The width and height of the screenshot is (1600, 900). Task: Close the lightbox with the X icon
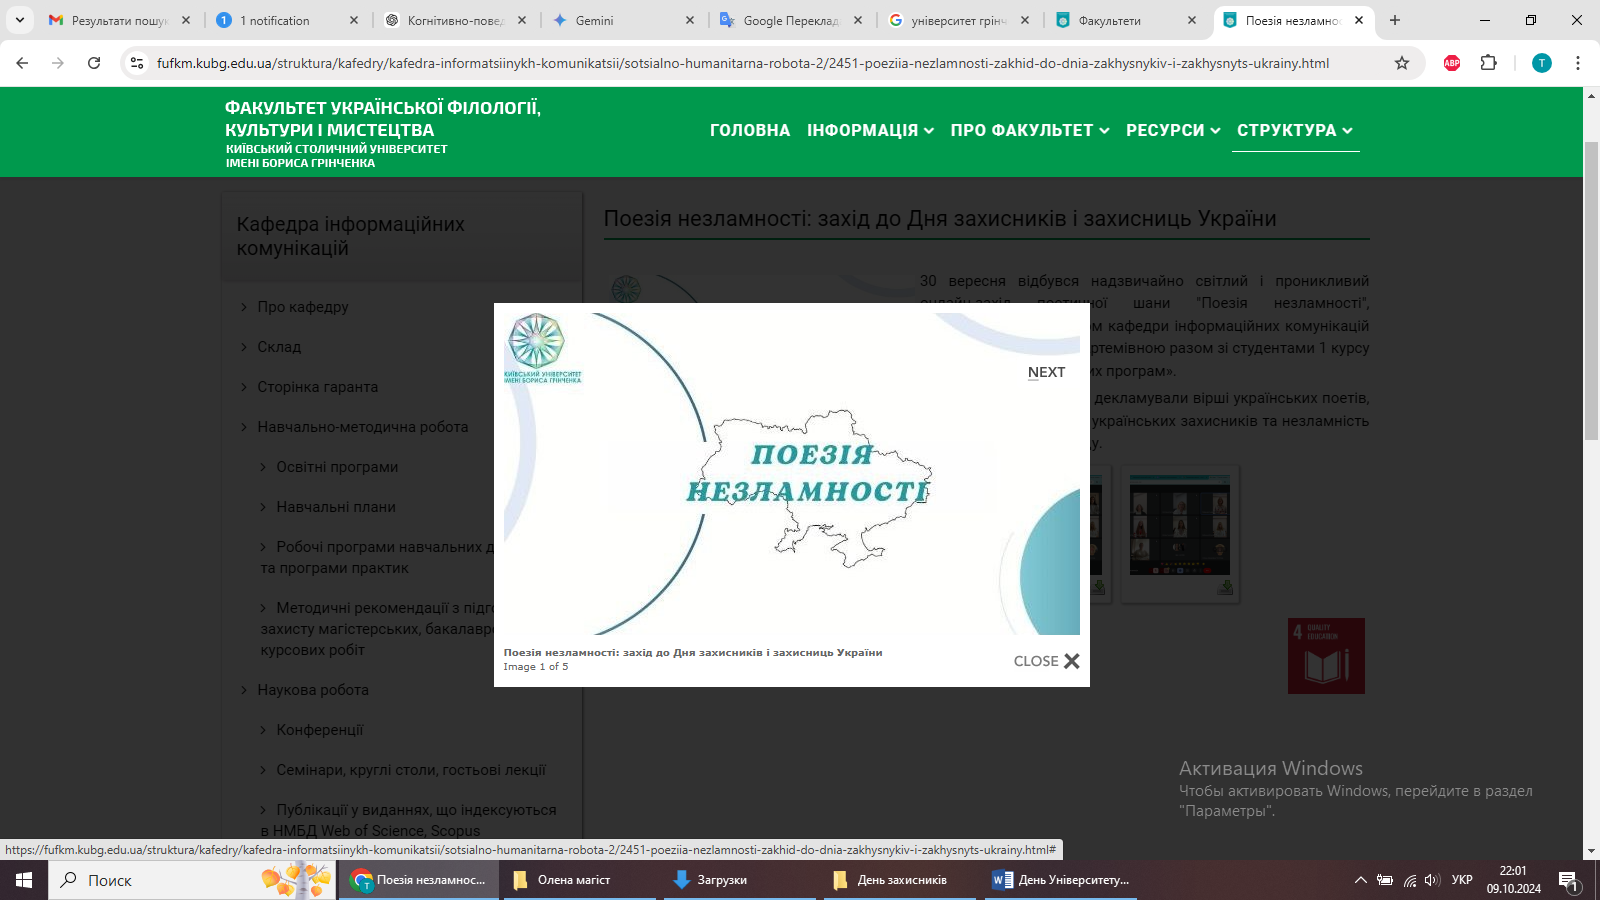click(1071, 661)
